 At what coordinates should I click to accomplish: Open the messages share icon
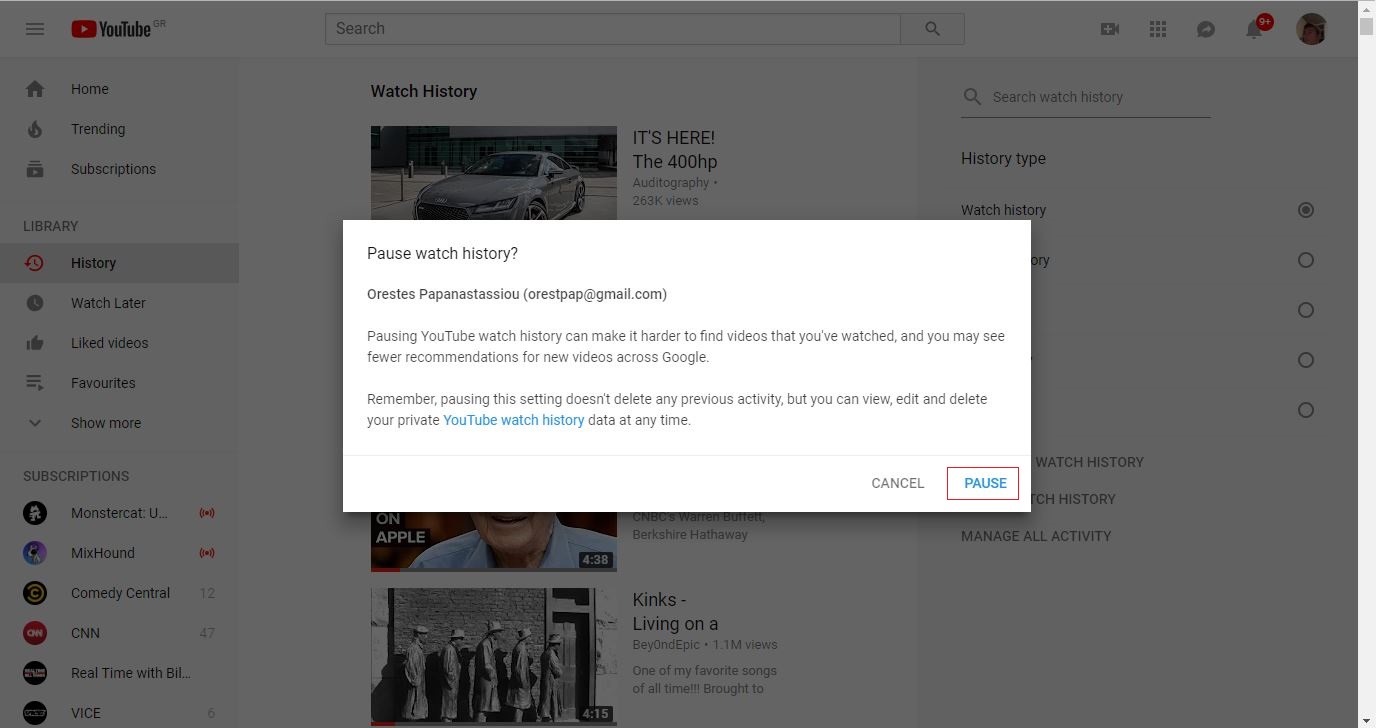[1206, 29]
